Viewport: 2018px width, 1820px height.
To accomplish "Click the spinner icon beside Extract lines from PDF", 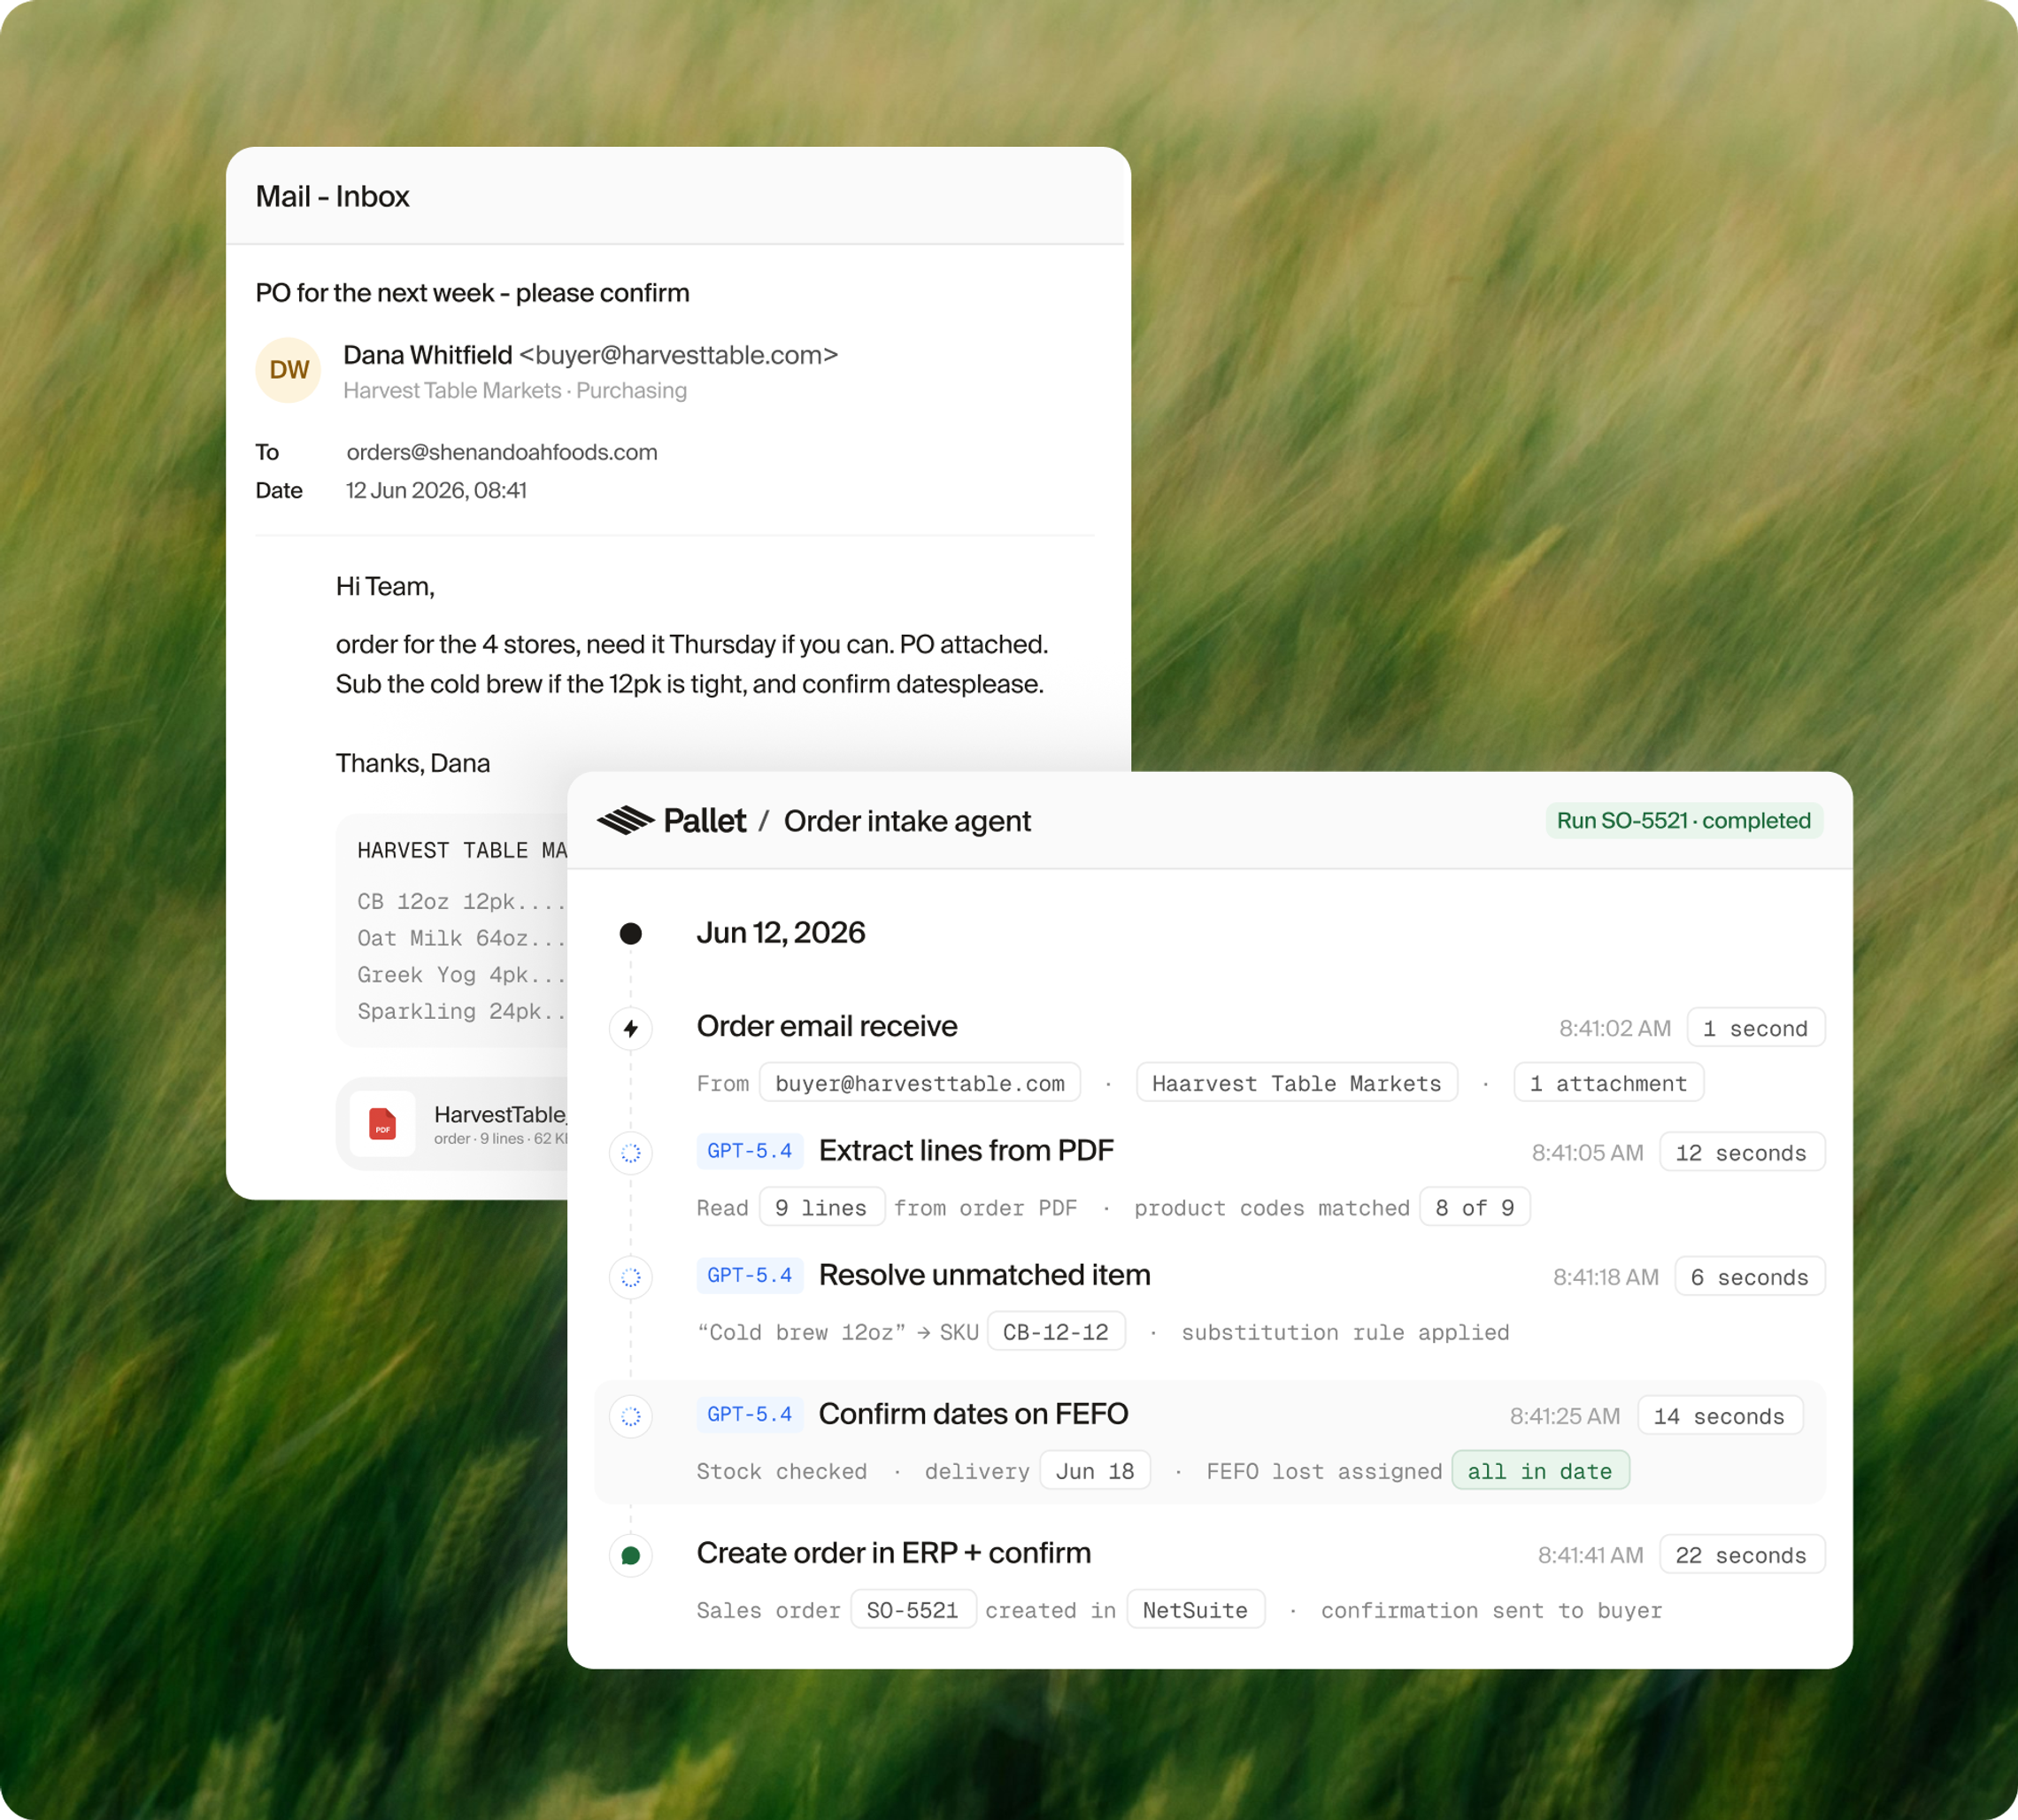I will click(x=631, y=1153).
